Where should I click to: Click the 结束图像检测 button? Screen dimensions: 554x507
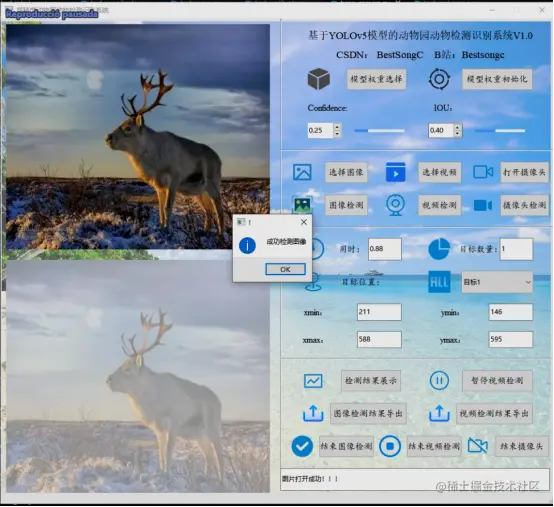click(346, 447)
